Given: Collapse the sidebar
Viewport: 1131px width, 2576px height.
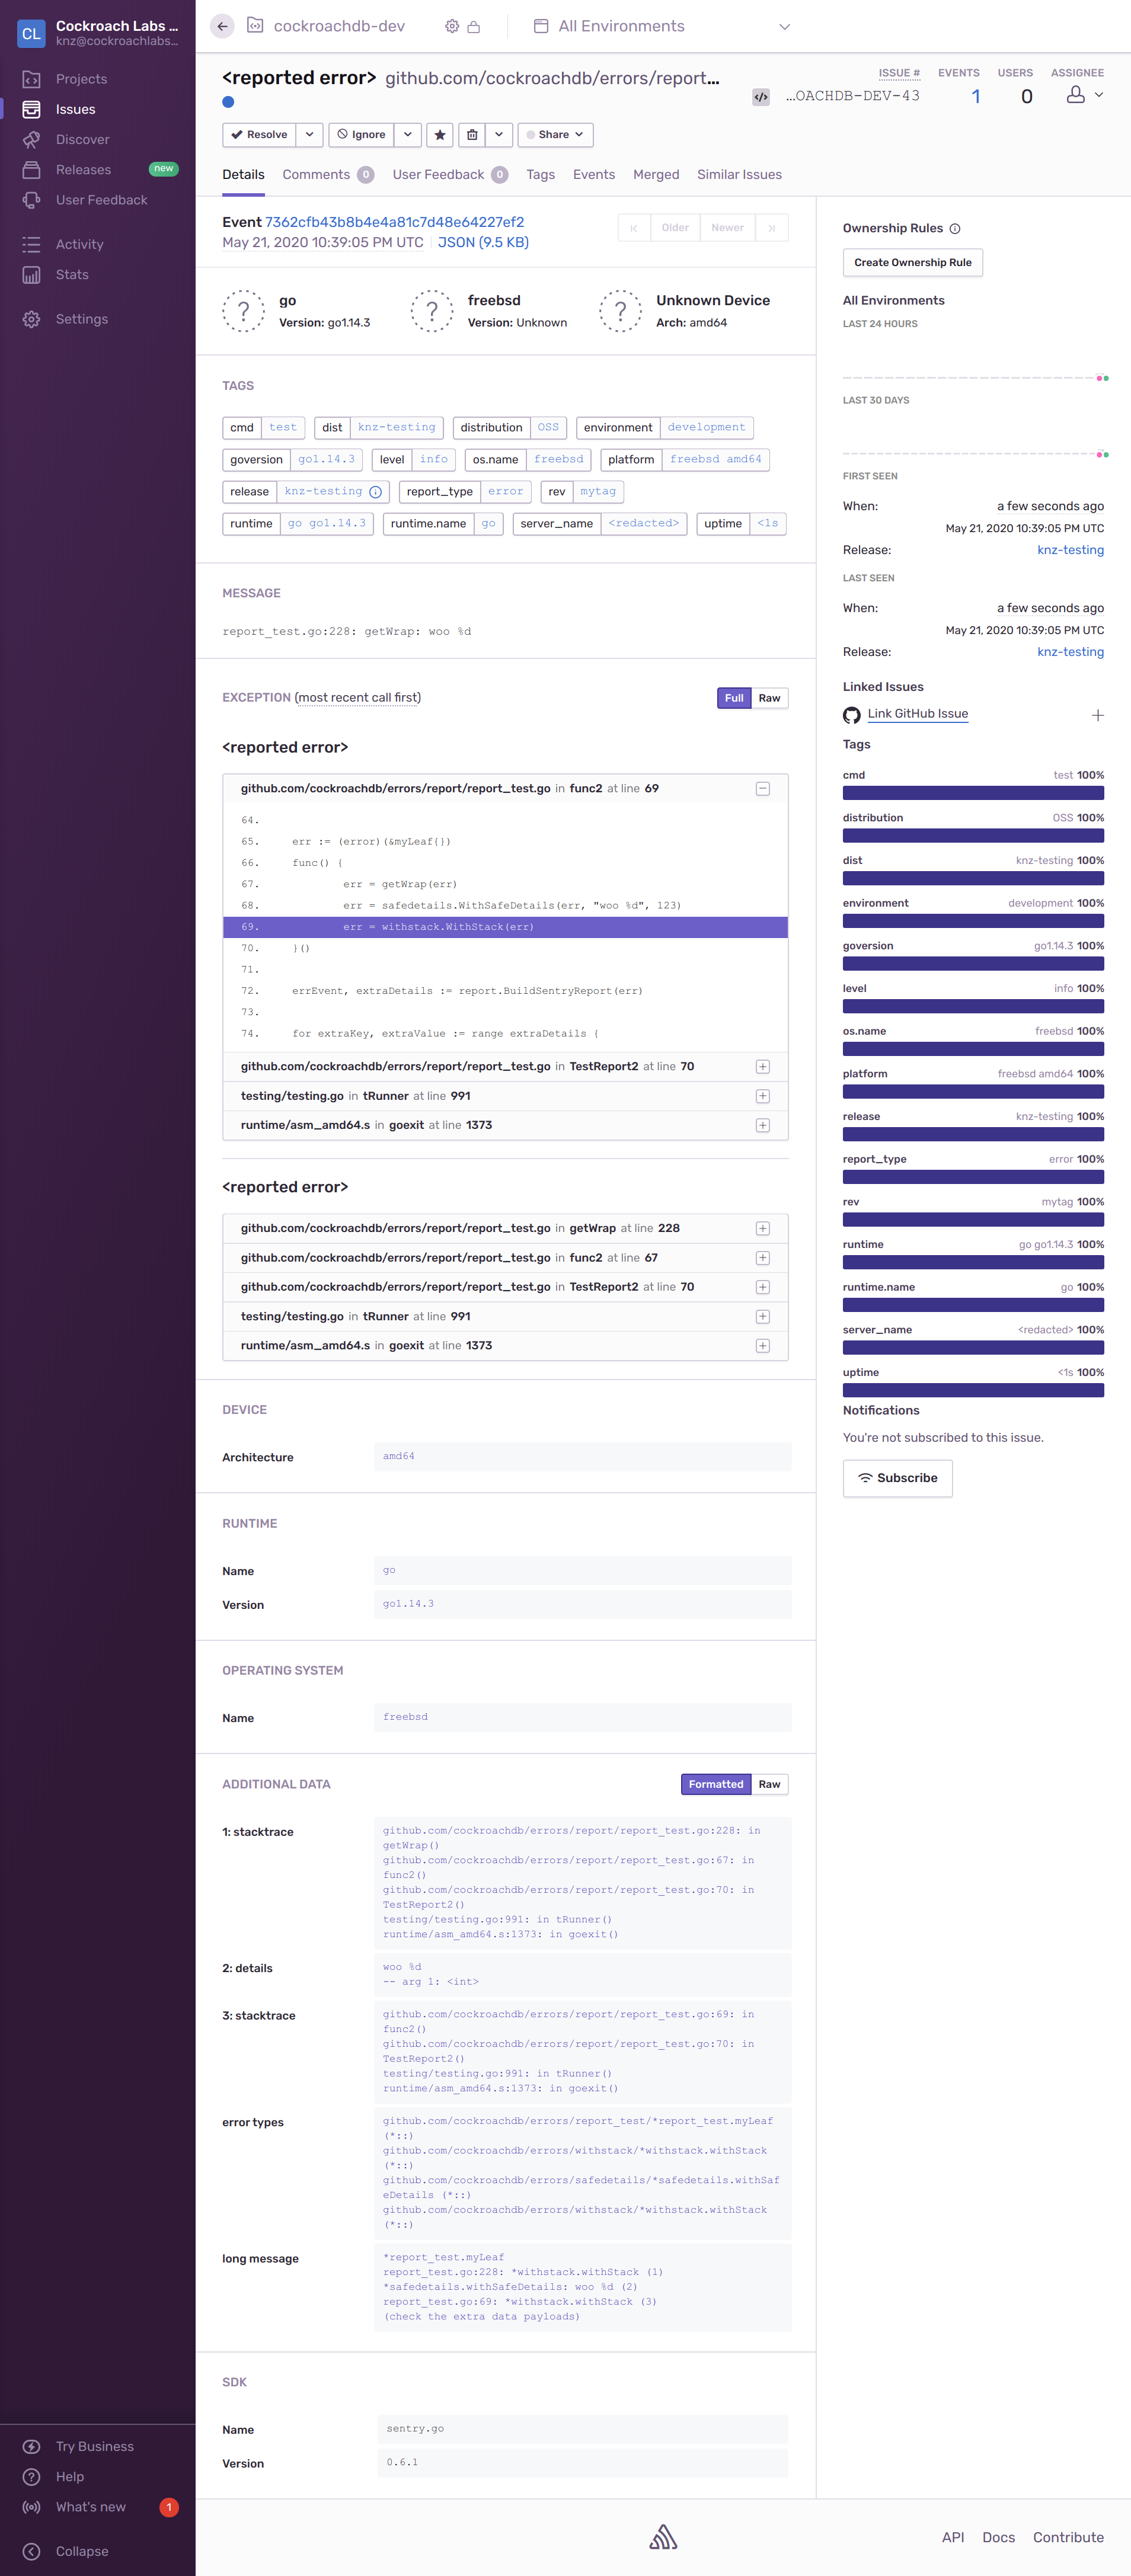Looking at the screenshot, I should (x=81, y=2551).
